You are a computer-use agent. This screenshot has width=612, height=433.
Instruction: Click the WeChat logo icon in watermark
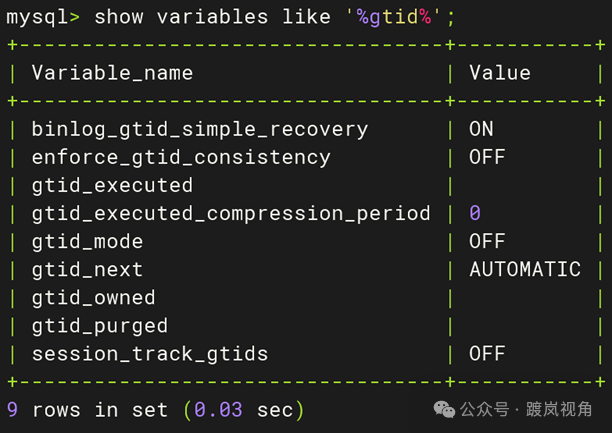pyautogui.click(x=444, y=410)
